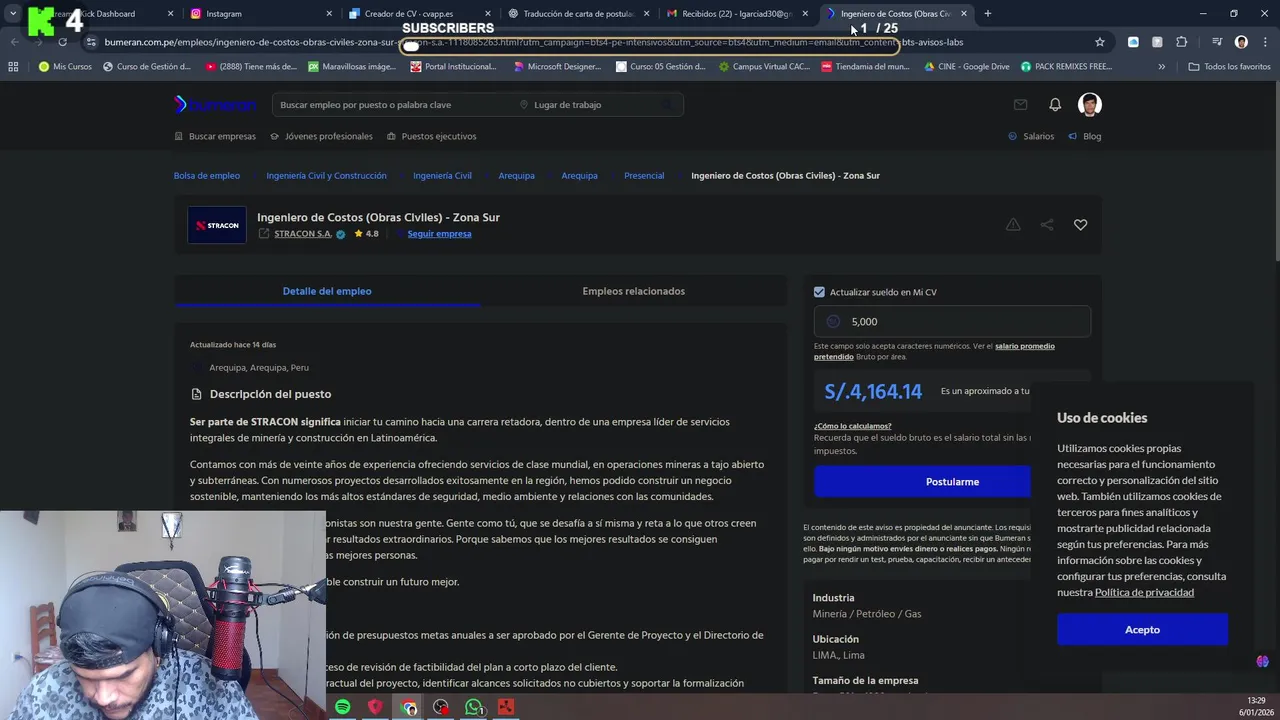Screen dimensions: 1280x720
Task: Open Tiendamia del mundo bookmark
Action: [865, 67]
